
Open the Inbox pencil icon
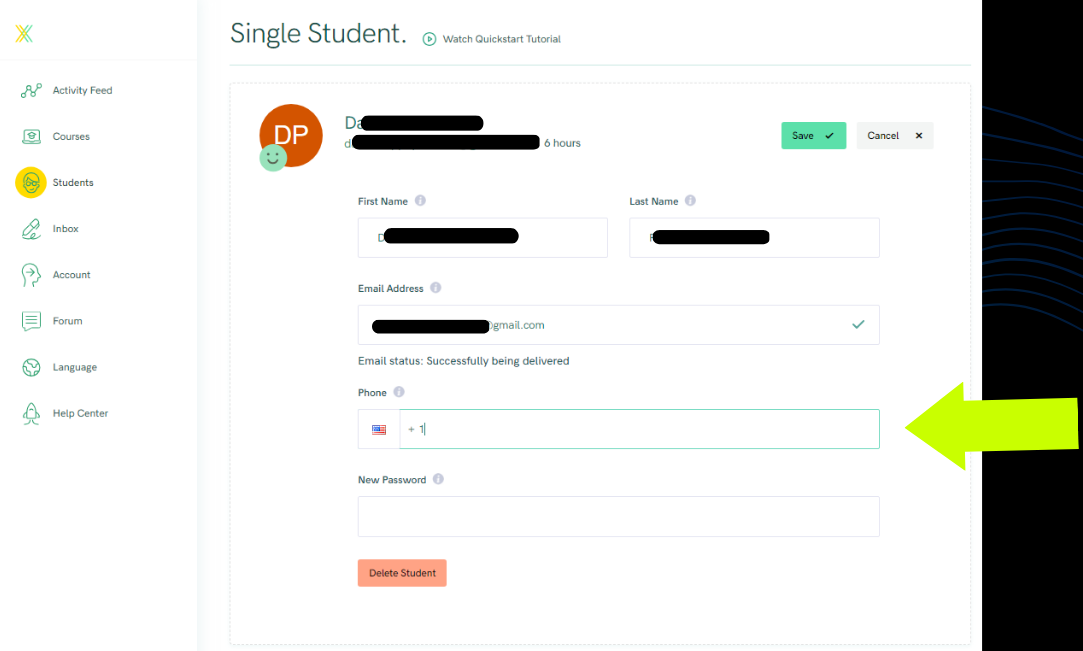[31, 229]
